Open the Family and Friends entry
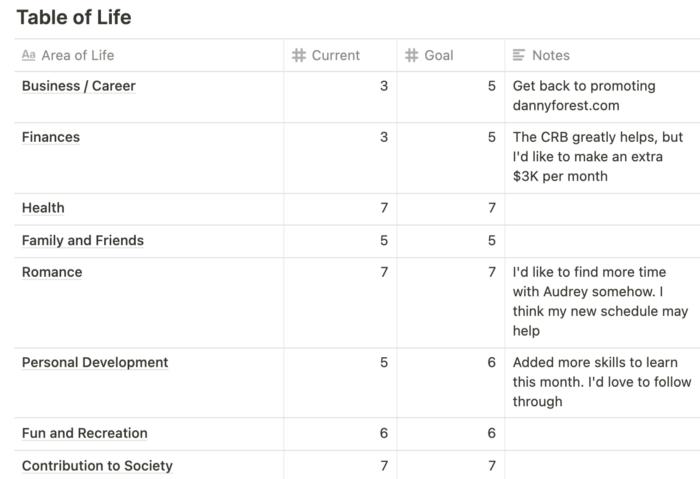Viewport: 700px width, 479px height. coord(83,241)
